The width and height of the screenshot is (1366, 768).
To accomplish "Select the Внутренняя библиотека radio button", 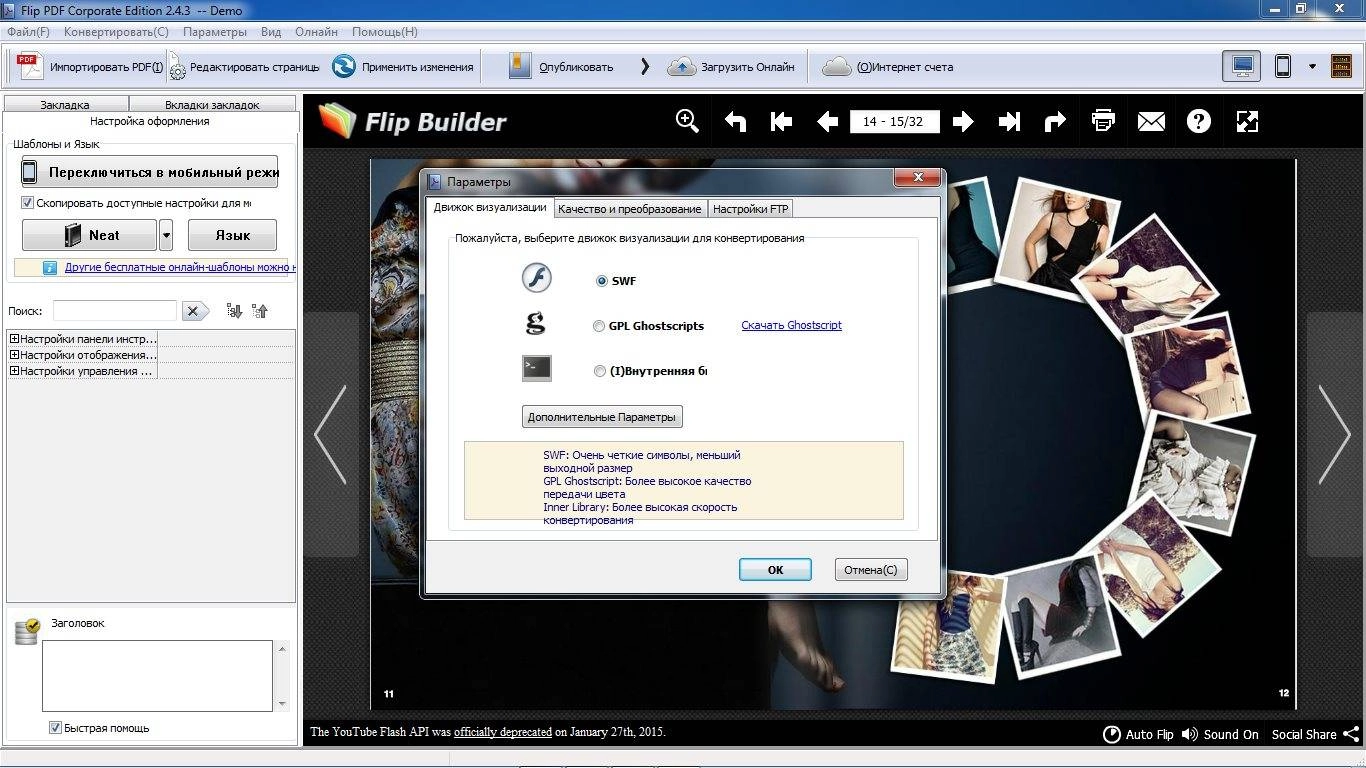I will 600,371.
